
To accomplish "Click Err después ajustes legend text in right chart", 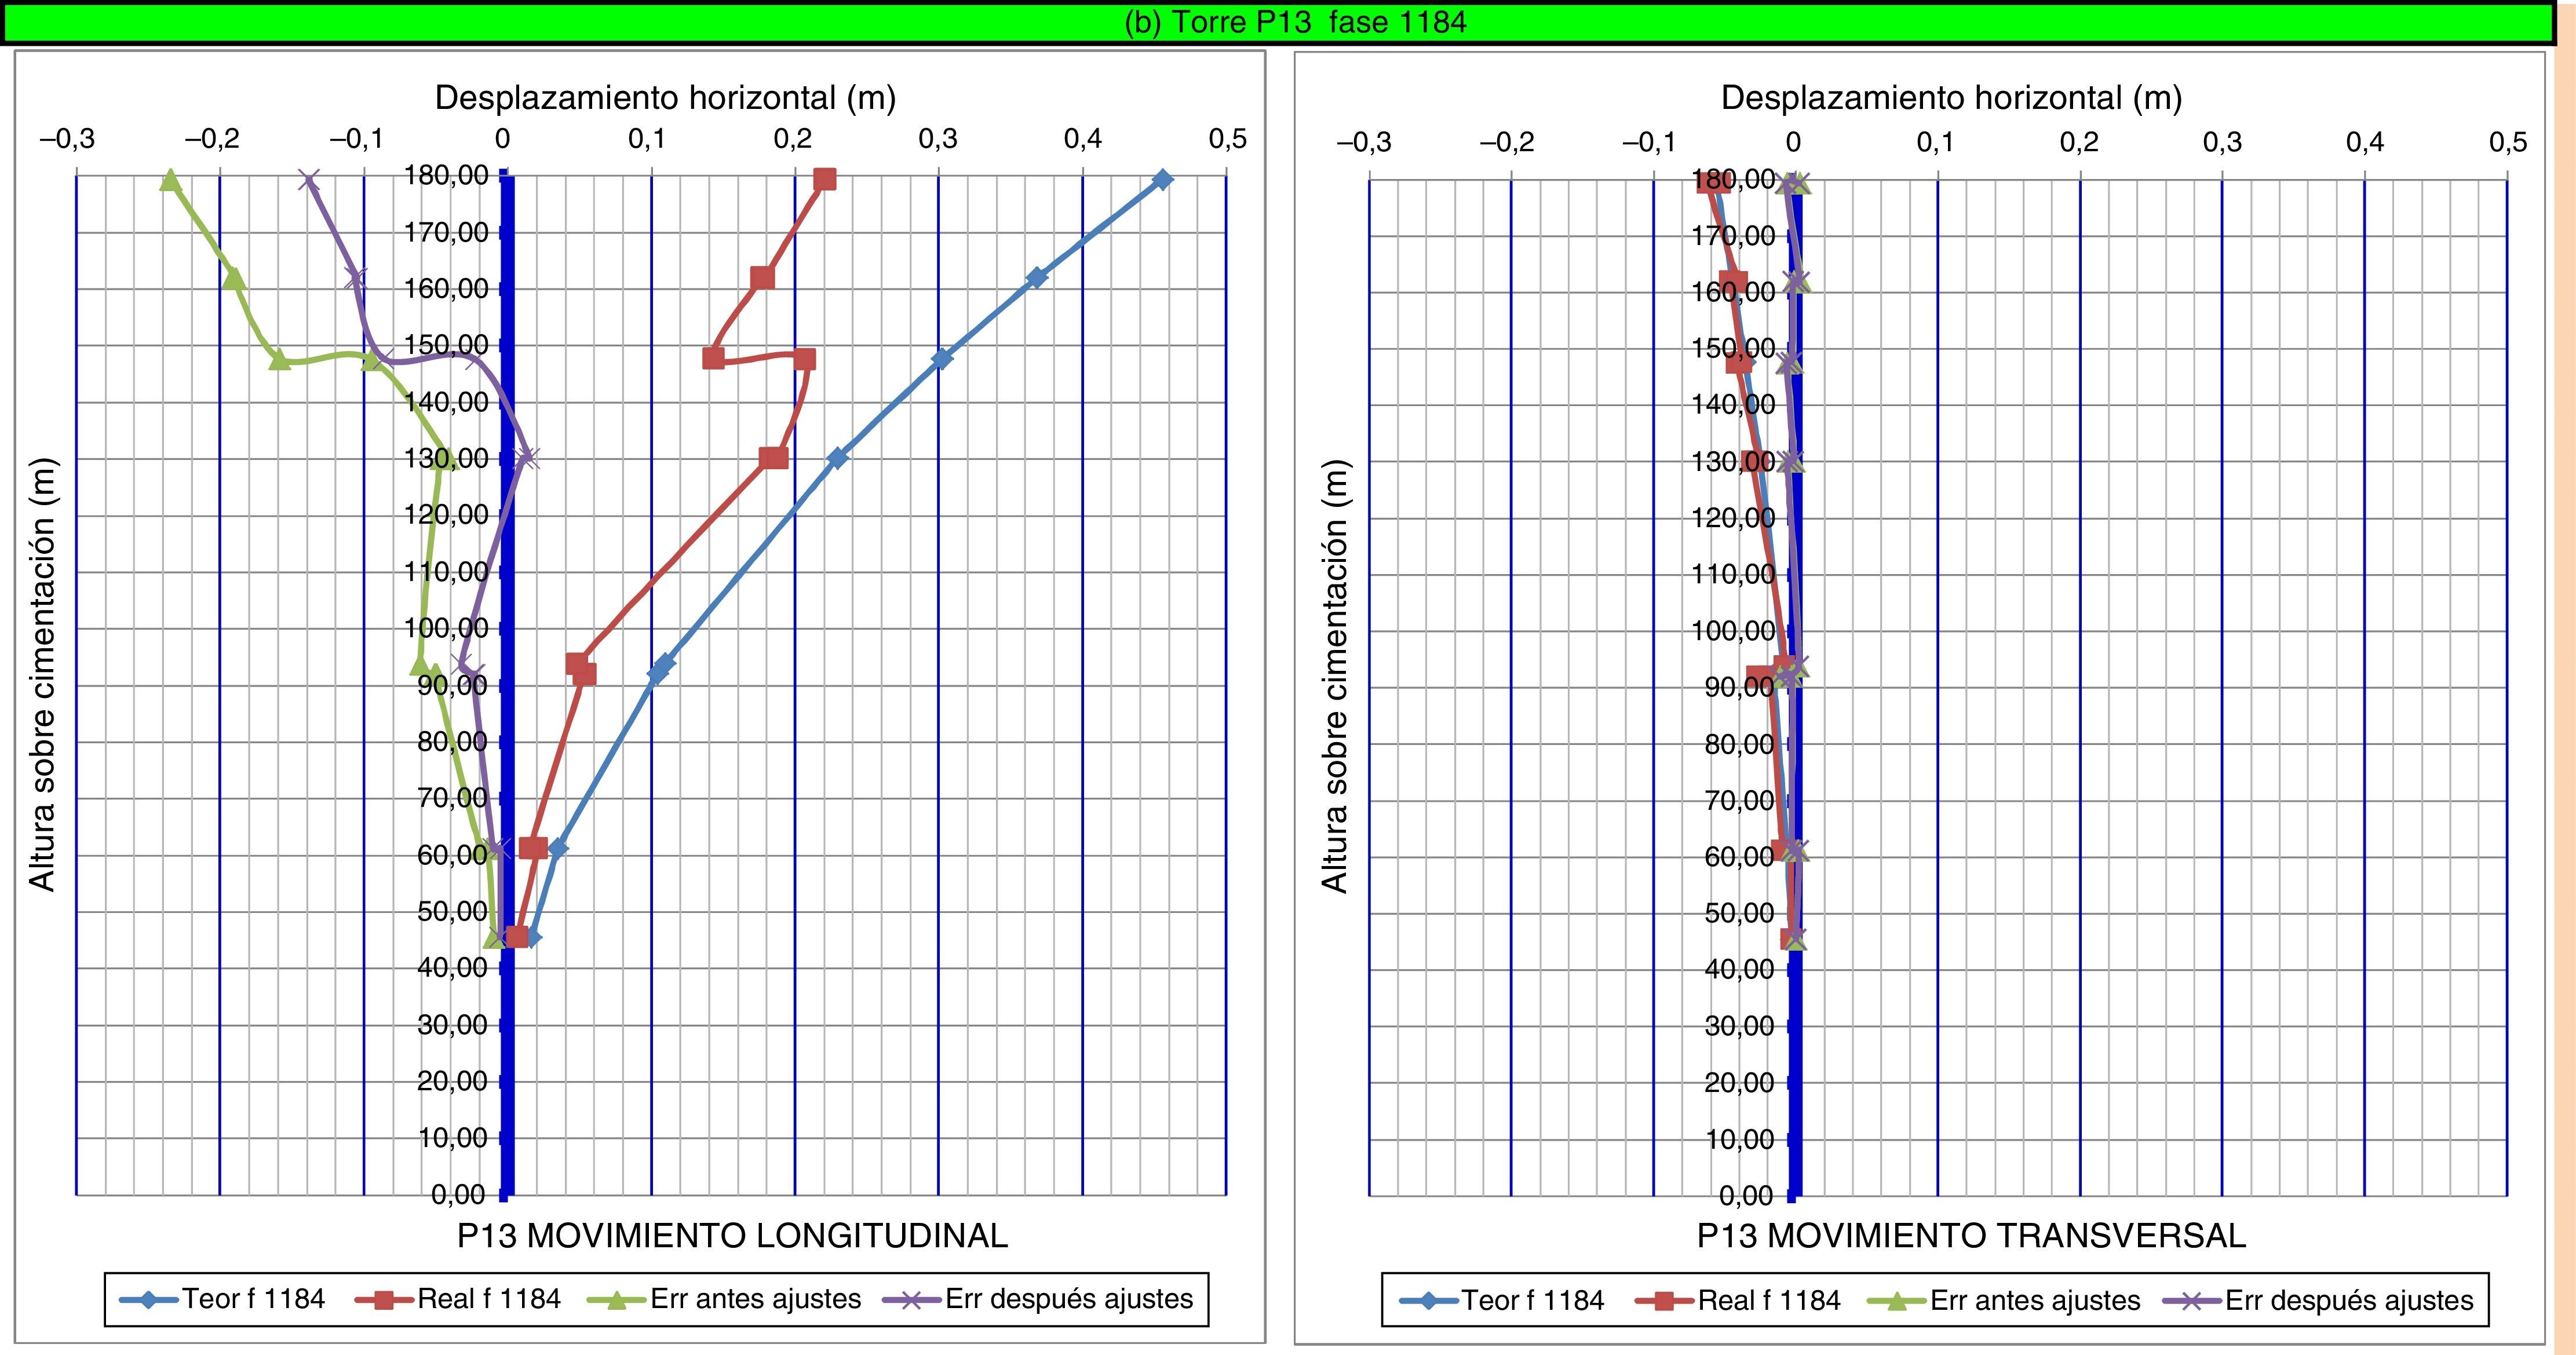I will 2349,1301.
